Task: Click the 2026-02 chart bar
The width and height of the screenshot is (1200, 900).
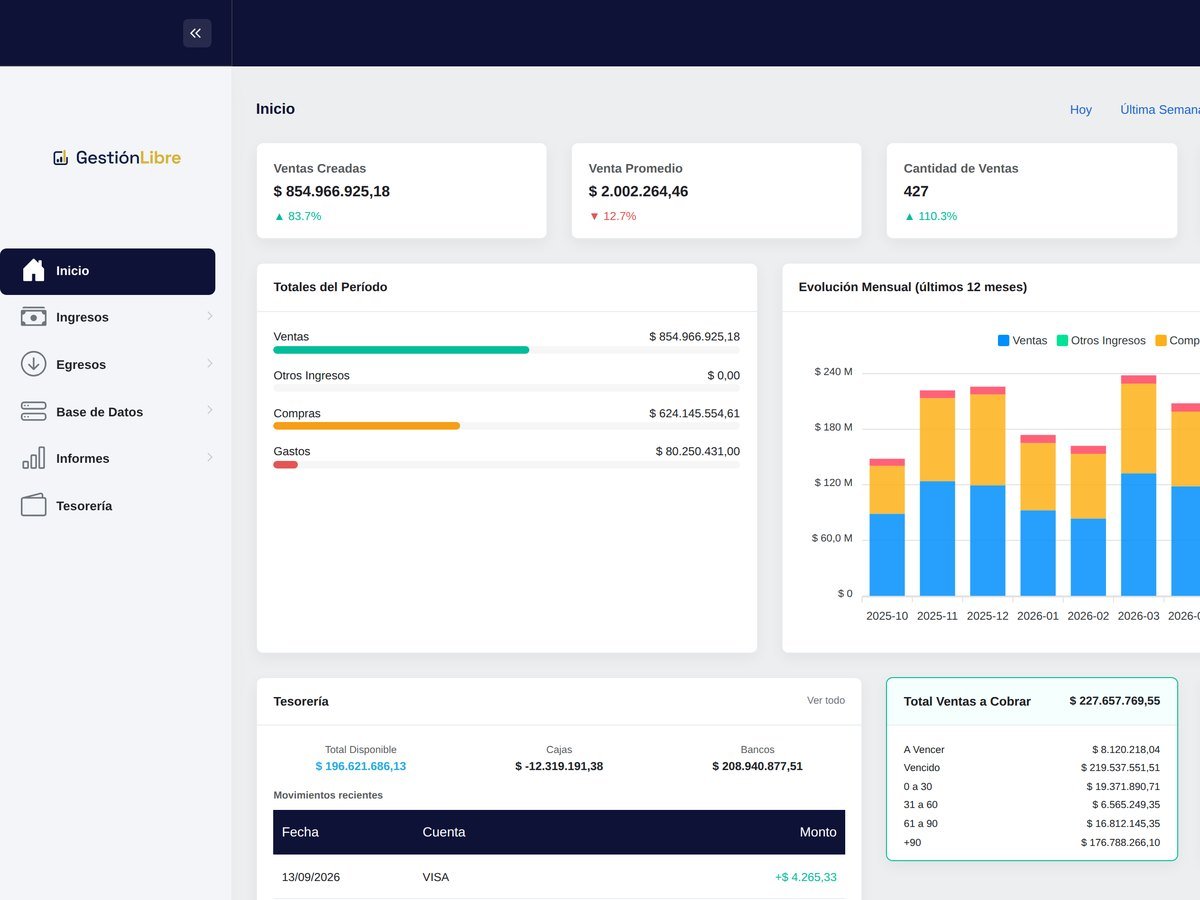Action: point(1088,521)
